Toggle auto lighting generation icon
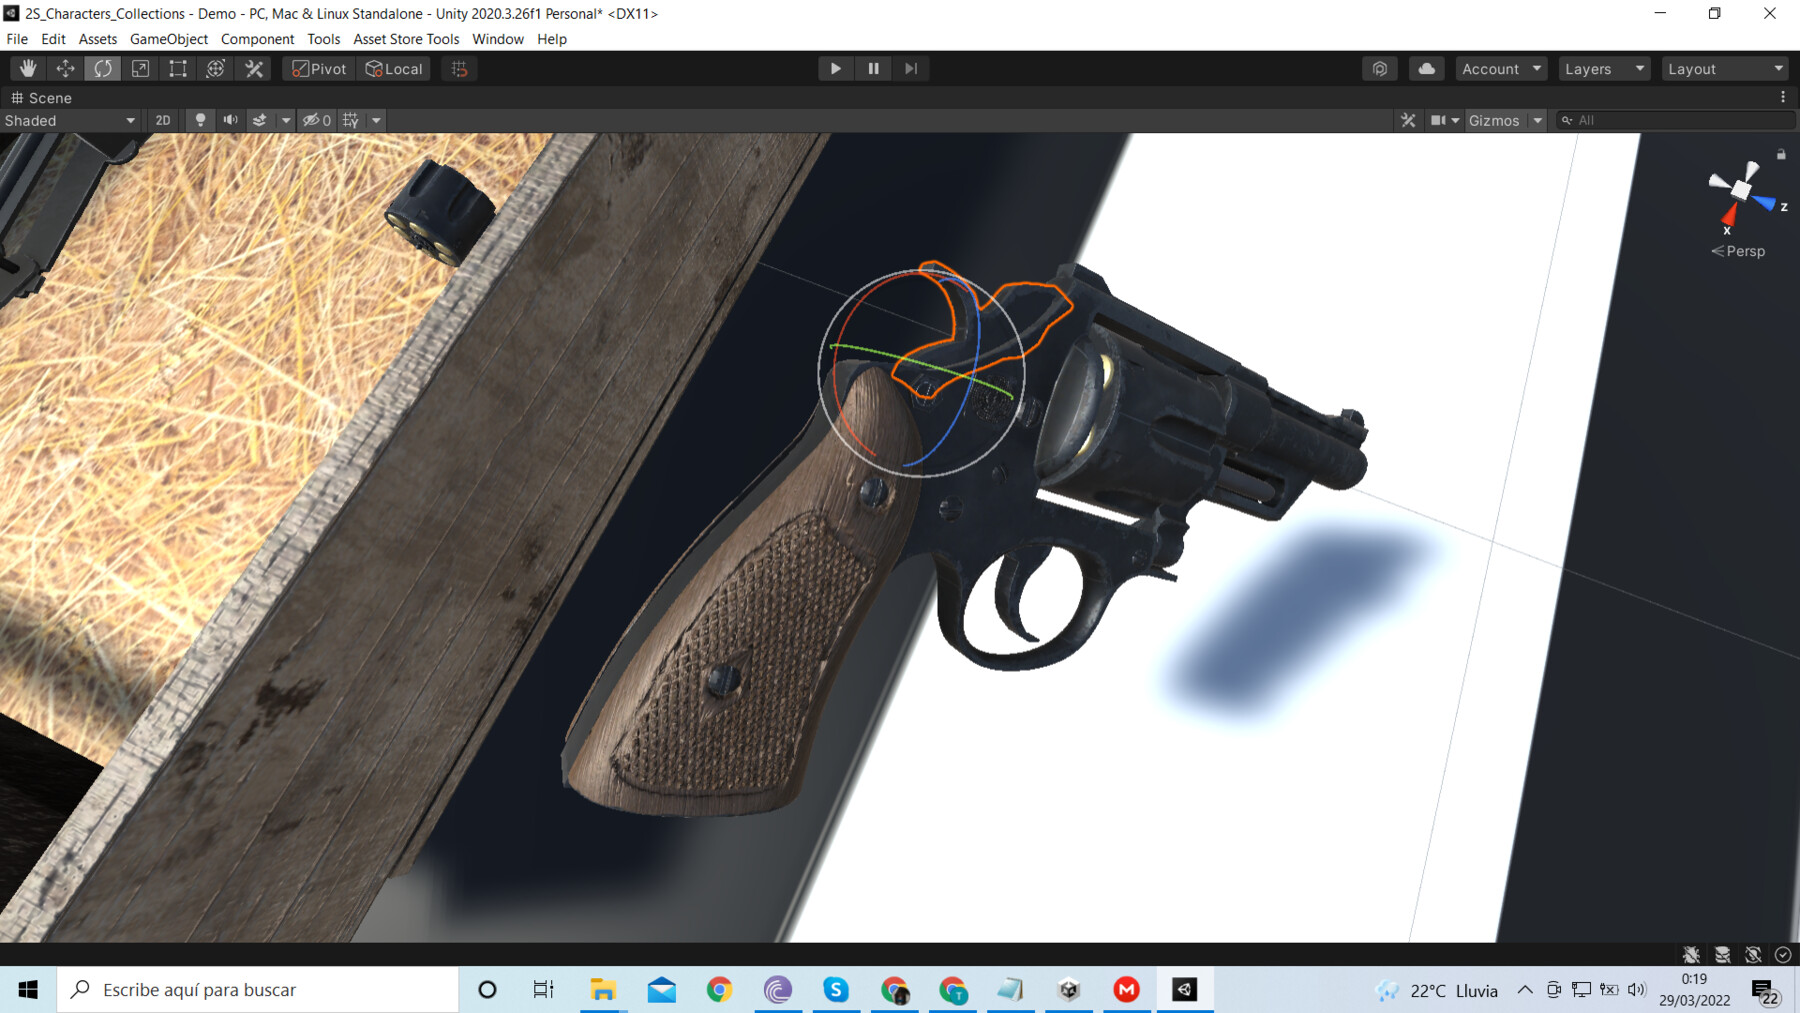Image resolution: width=1800 pixels, height=1013 pixels. (1753, 955)
